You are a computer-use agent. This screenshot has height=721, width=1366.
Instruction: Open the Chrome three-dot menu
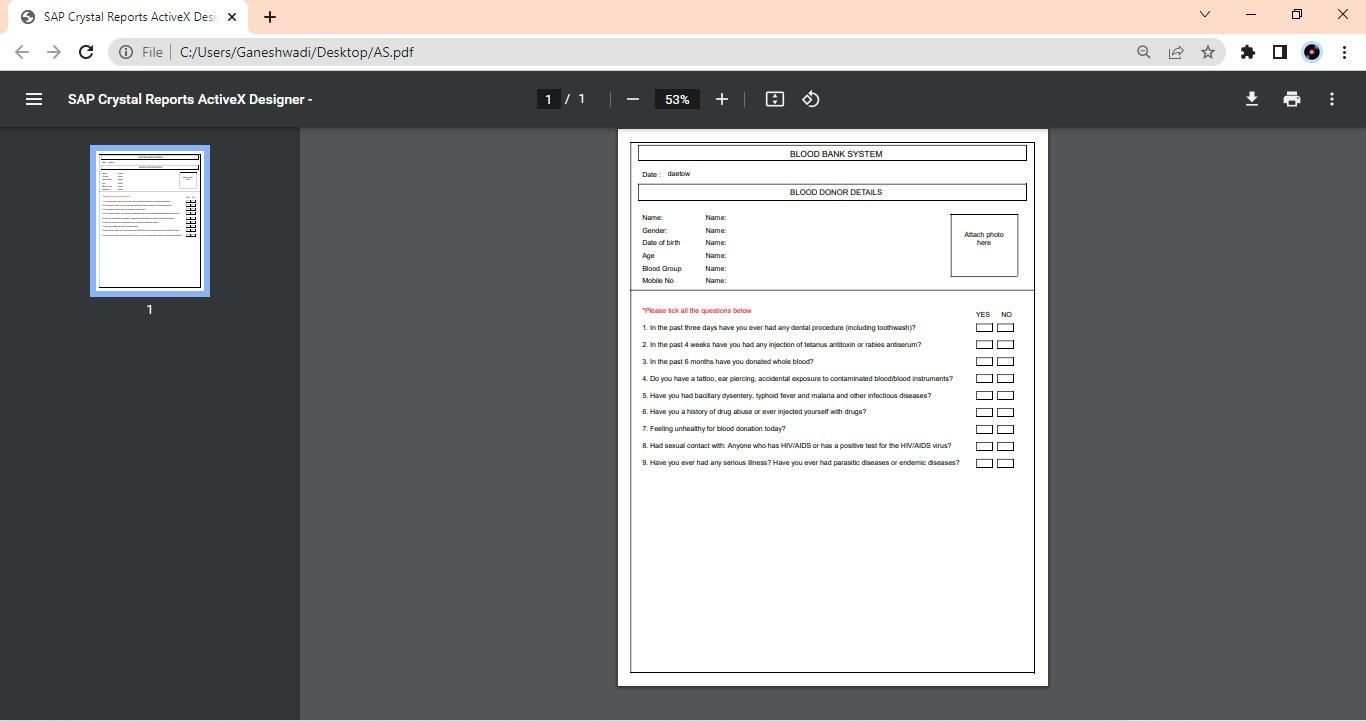click(x=1344, y=52)
